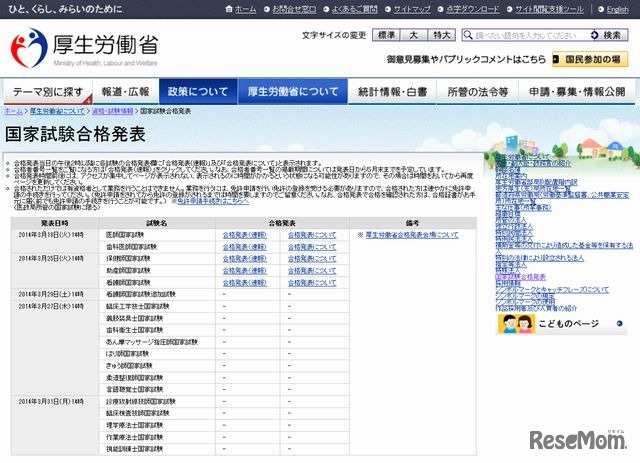Click 厚生労働省について in the breadcrumb
The width and height of the screenshot is (640, 463).
tap(57, 111)
